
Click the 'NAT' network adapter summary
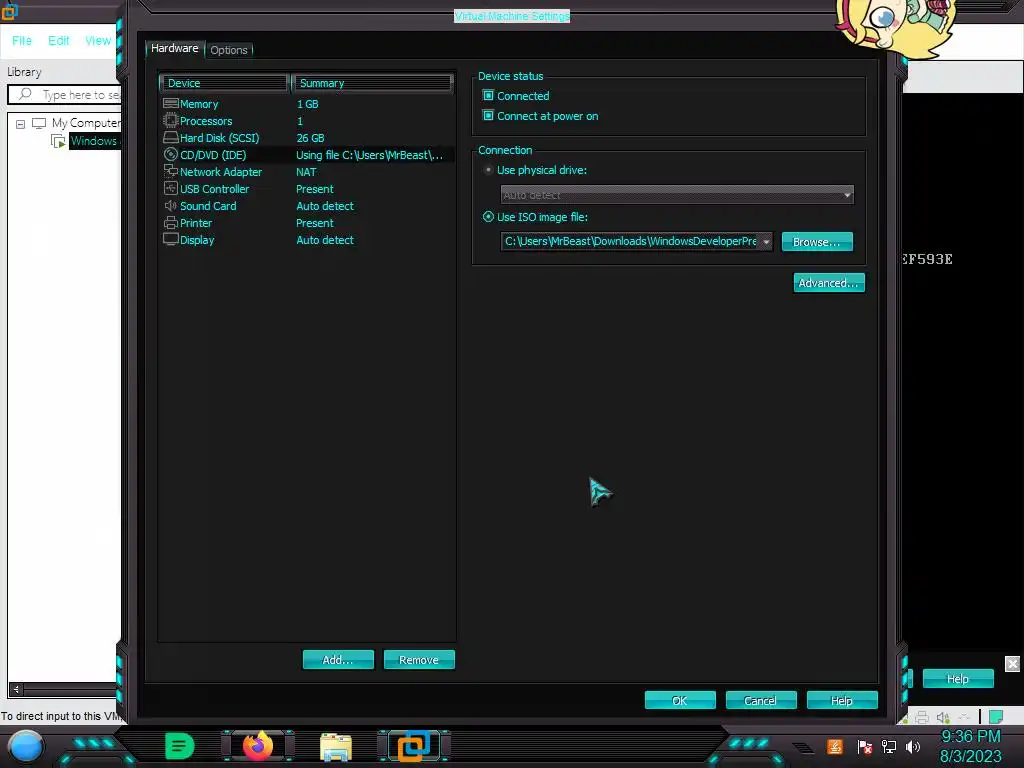coord(306,172)
